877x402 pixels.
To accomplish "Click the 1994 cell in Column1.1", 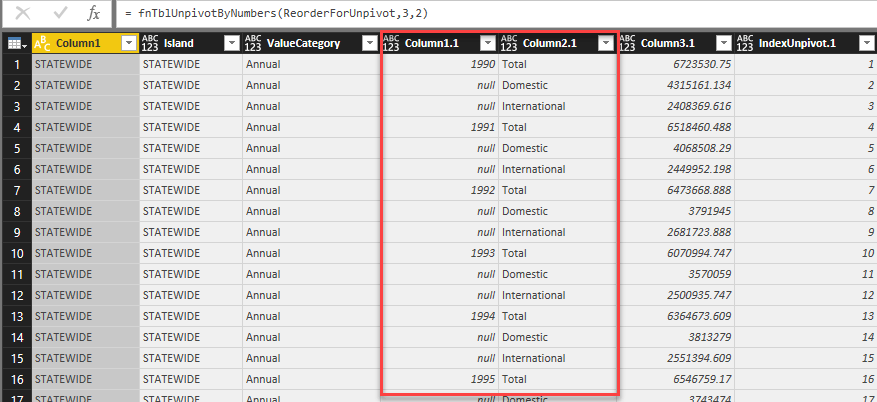I will point(439,316).
